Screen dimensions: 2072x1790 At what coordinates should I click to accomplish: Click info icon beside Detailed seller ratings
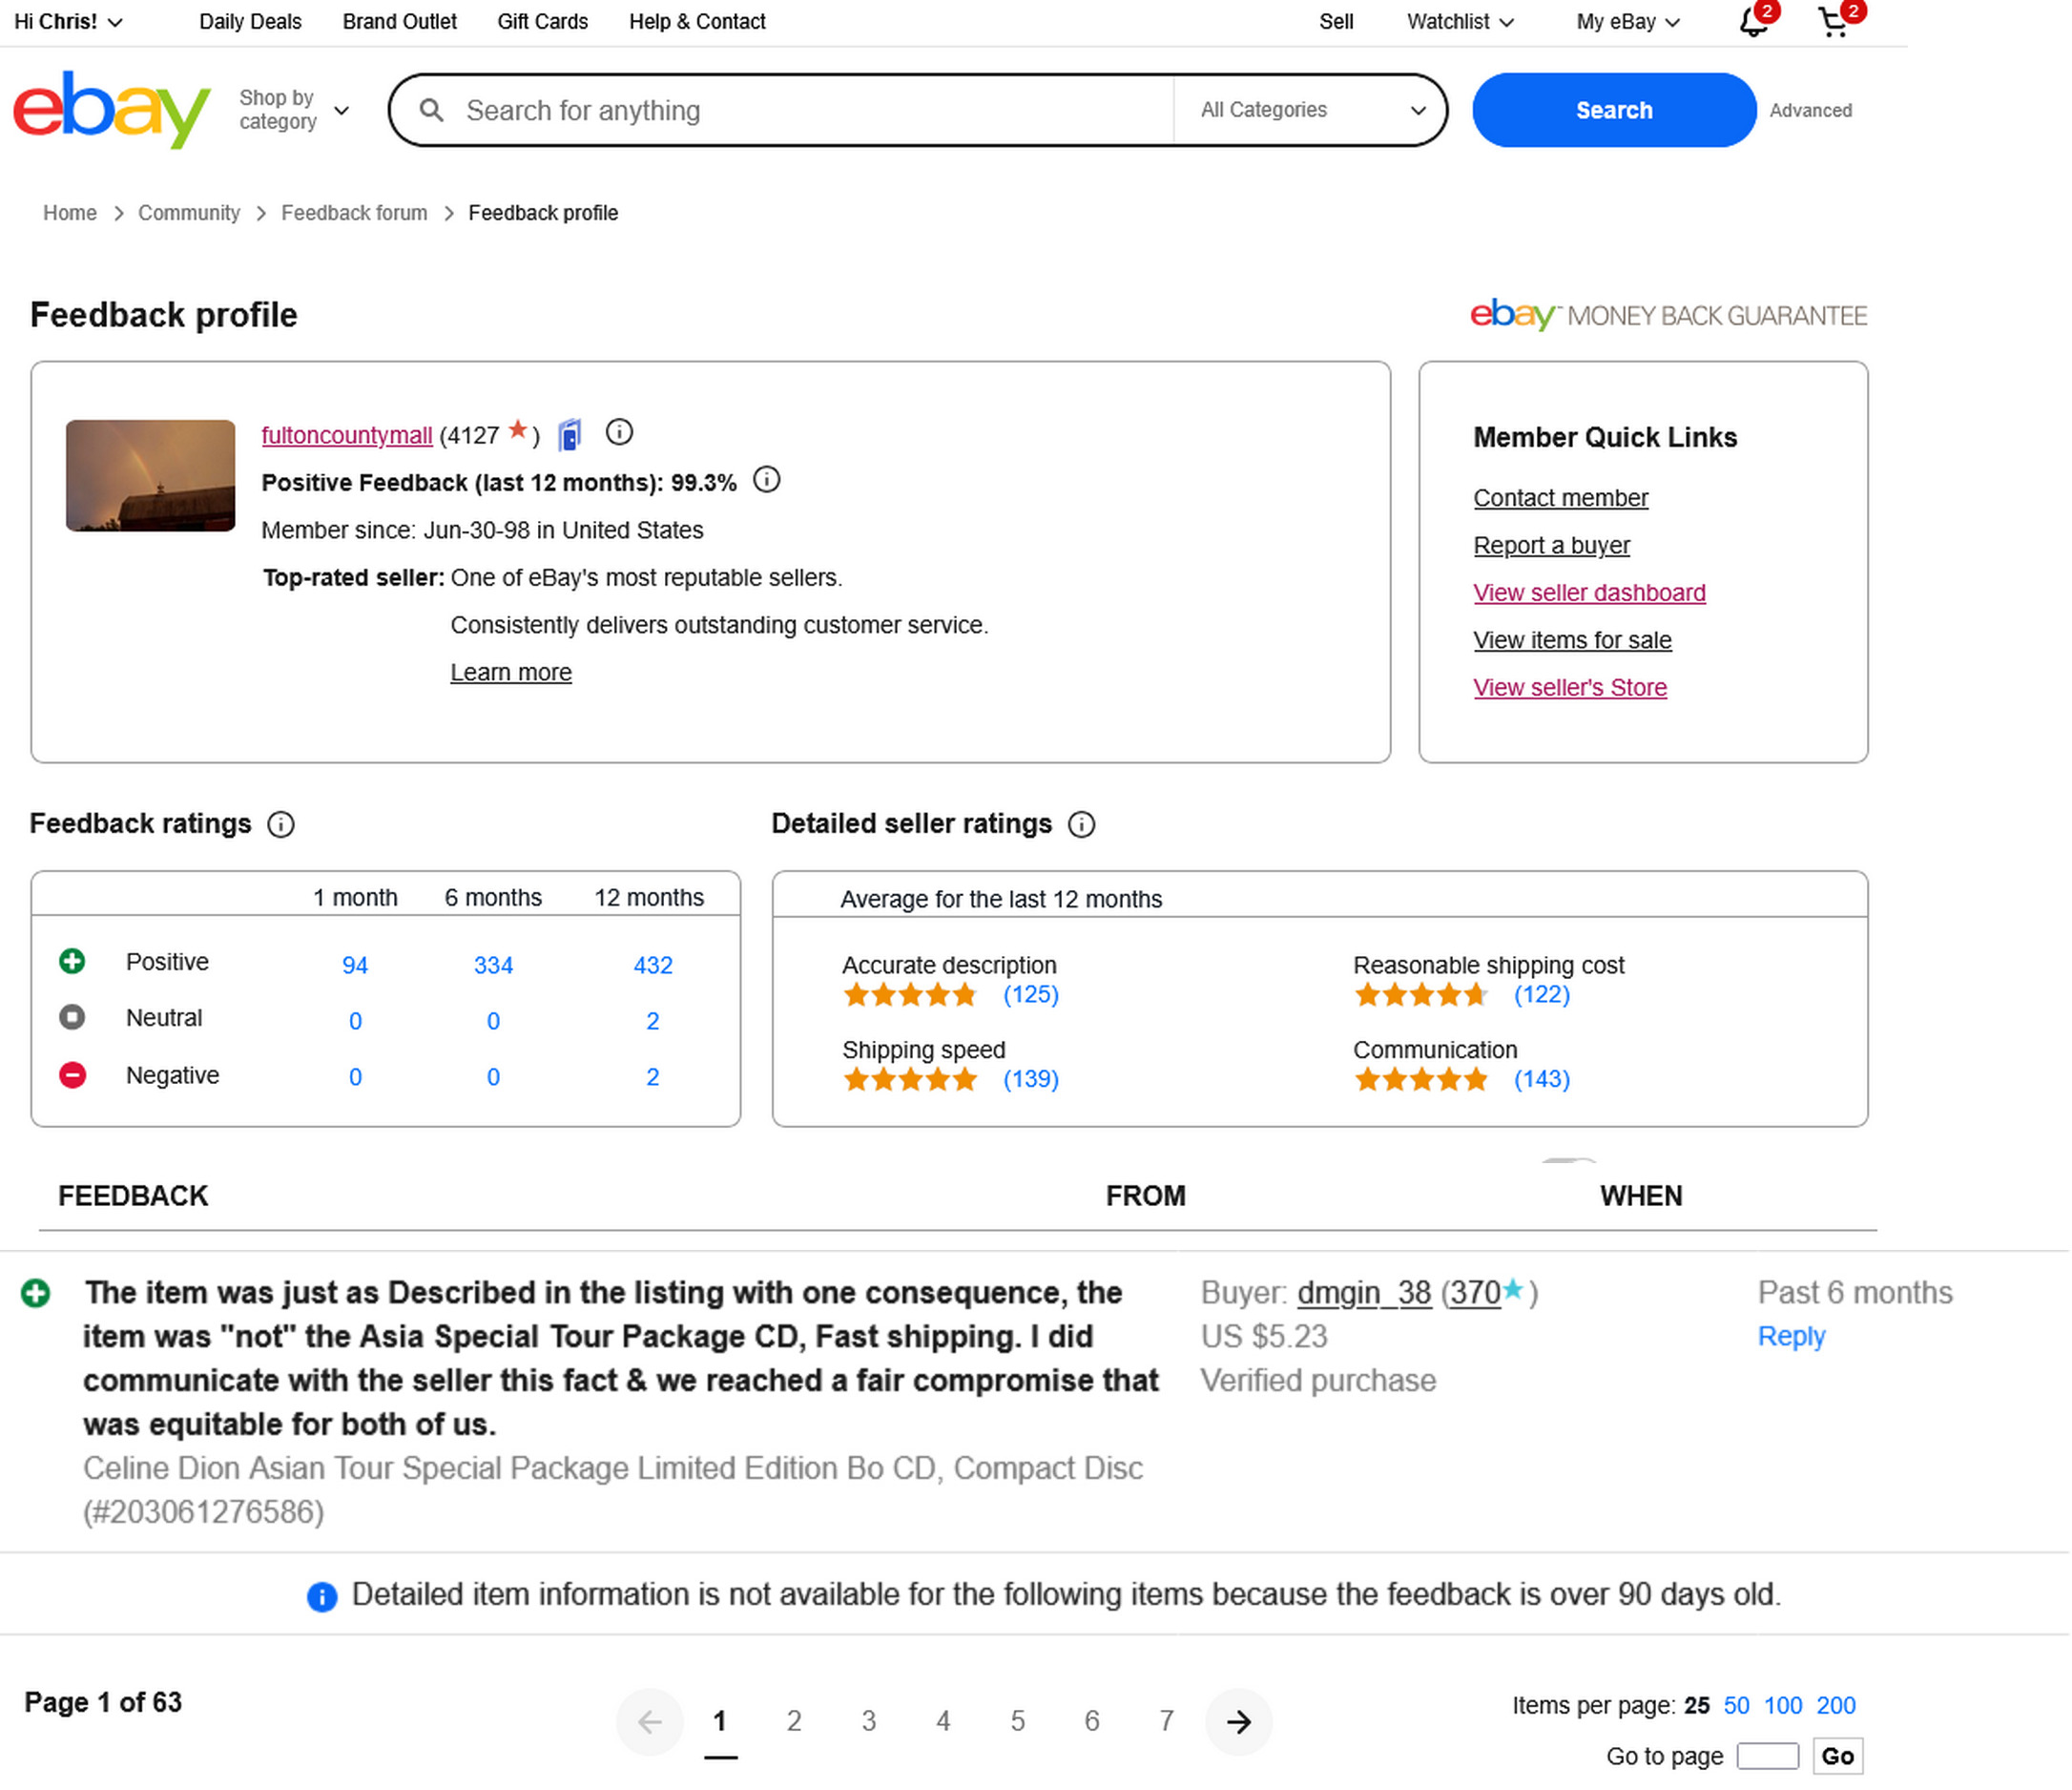[x=1083, y=825]
